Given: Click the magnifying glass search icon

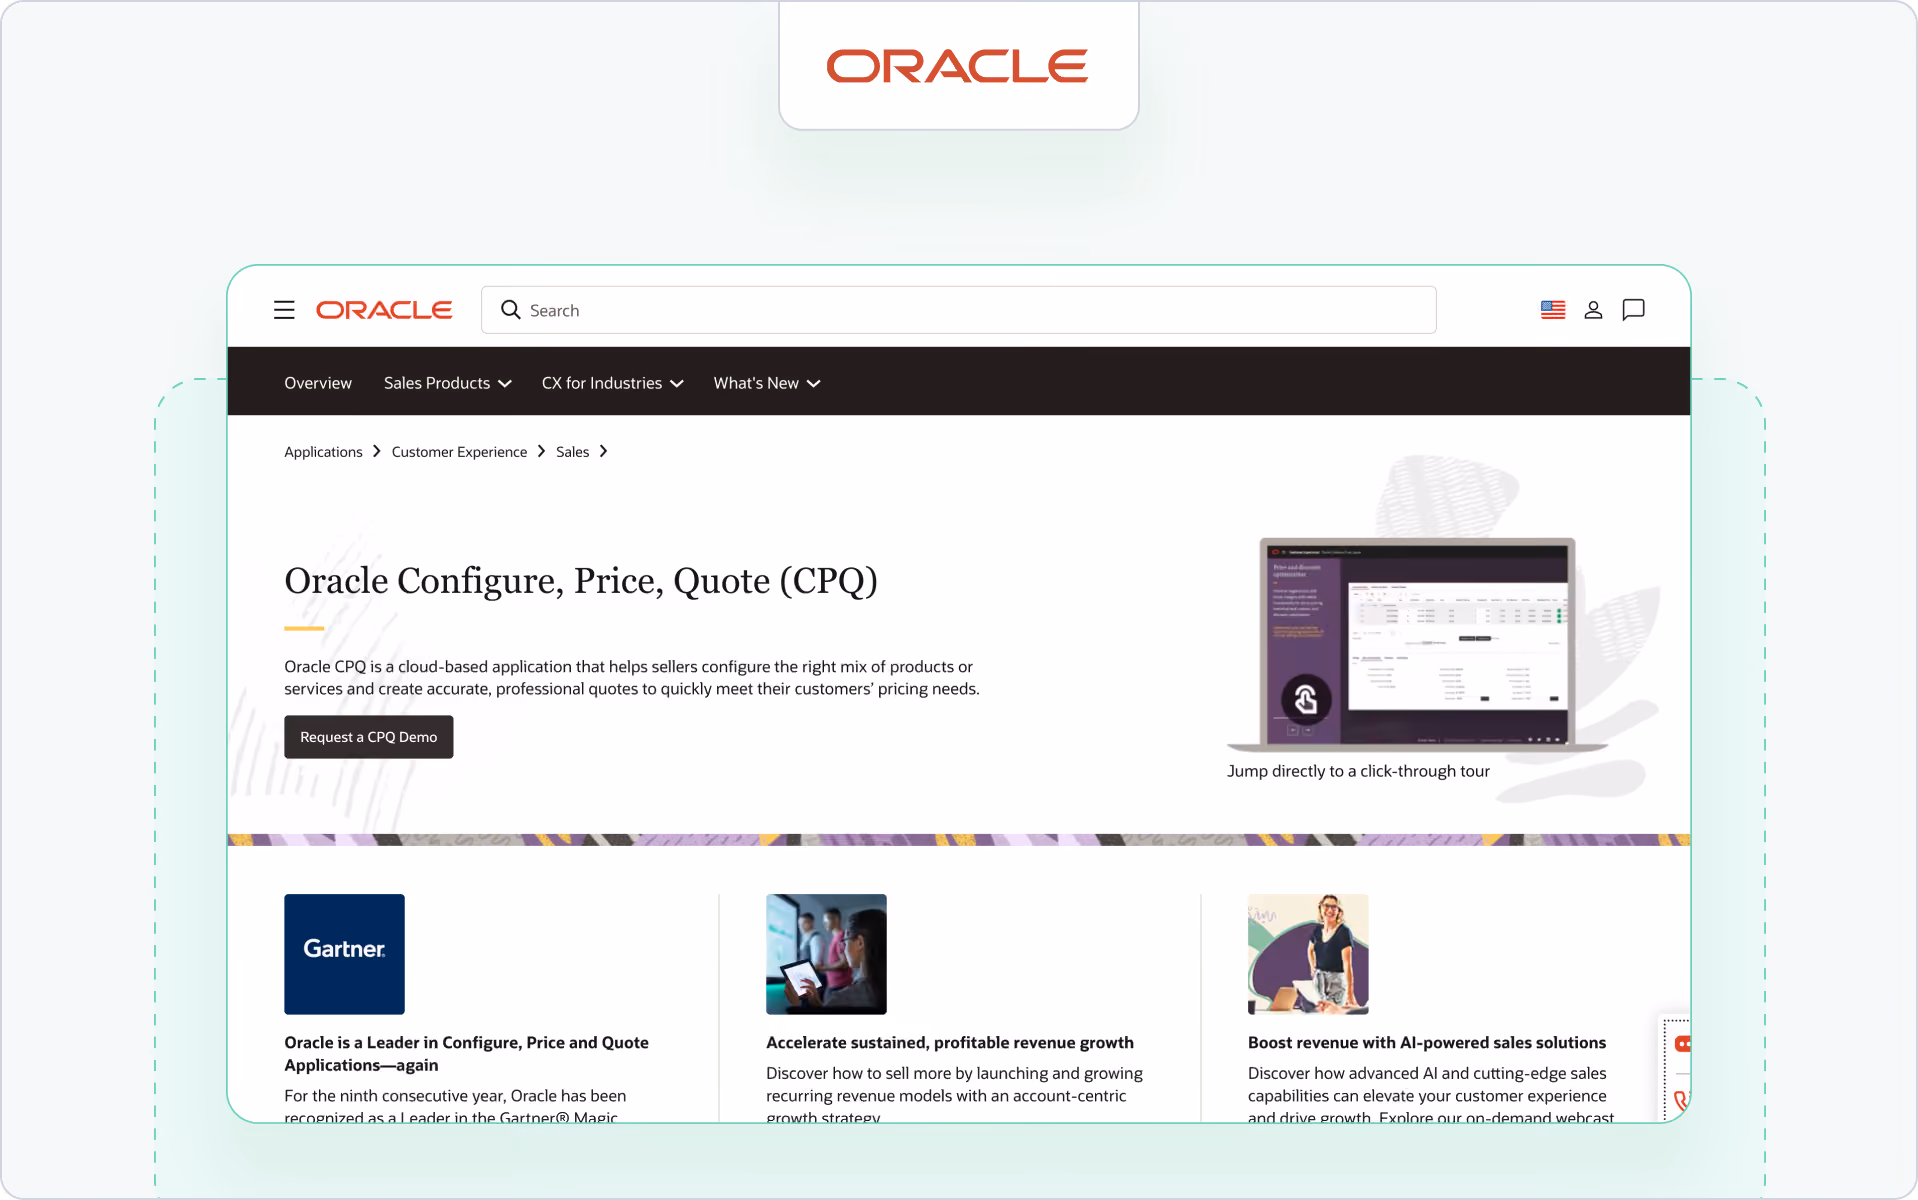Looking at the screenshot, I should click(511, 310).
